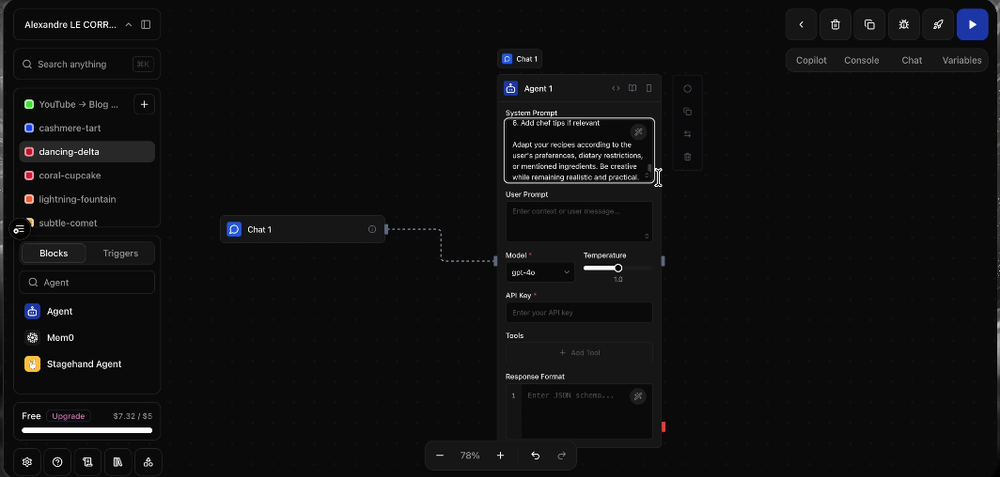Image resolution: width=1000 pixels, height=477 pixels.
Task: Flip Agent 1 handles with swap arrows icon
Action: [688, 134]
